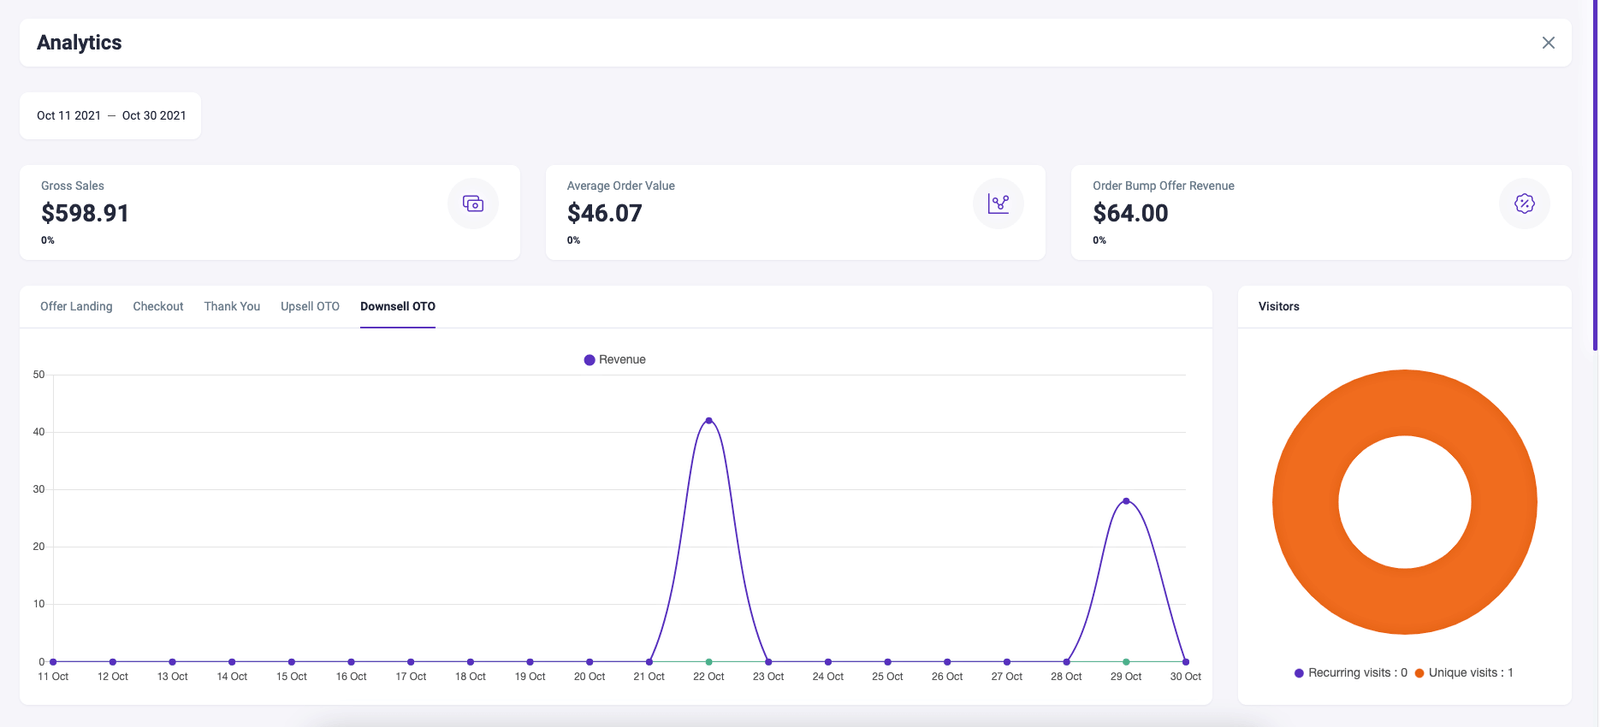Switch to the Checkout tab
The image size is (1600, 727).
click(x=158, y=307)
